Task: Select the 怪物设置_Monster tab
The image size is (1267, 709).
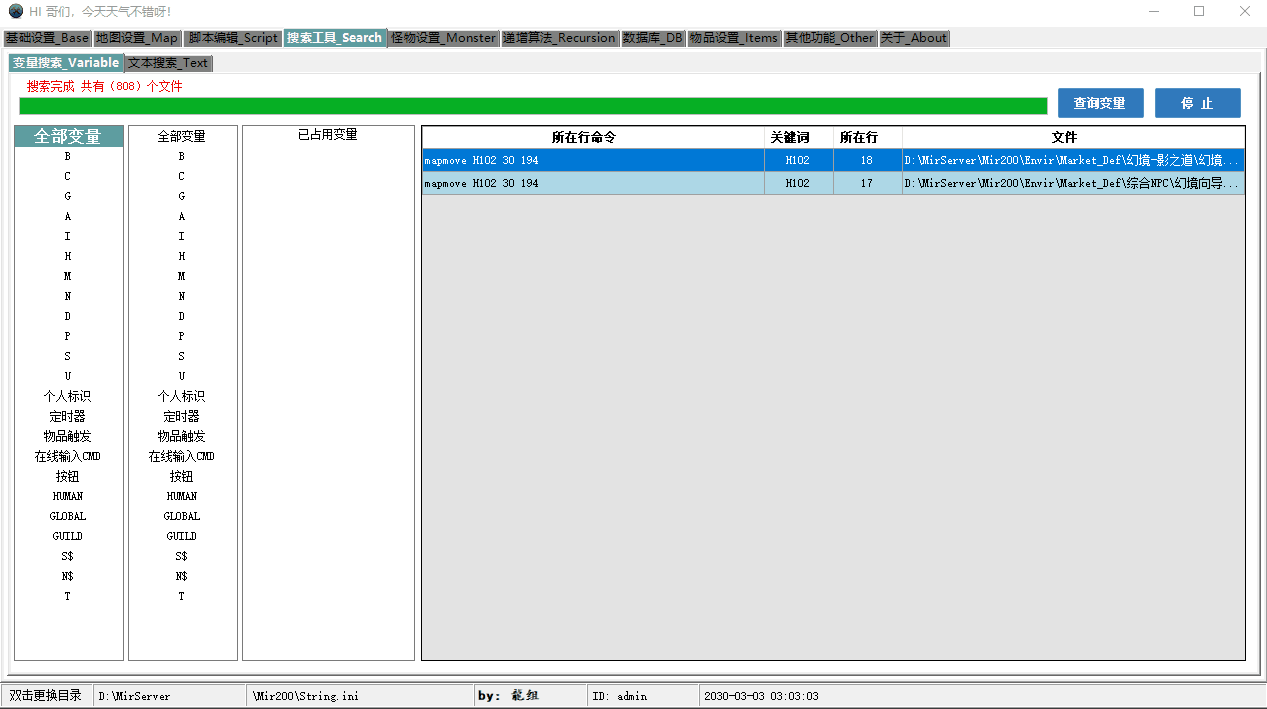Action: tap(444, 37)
